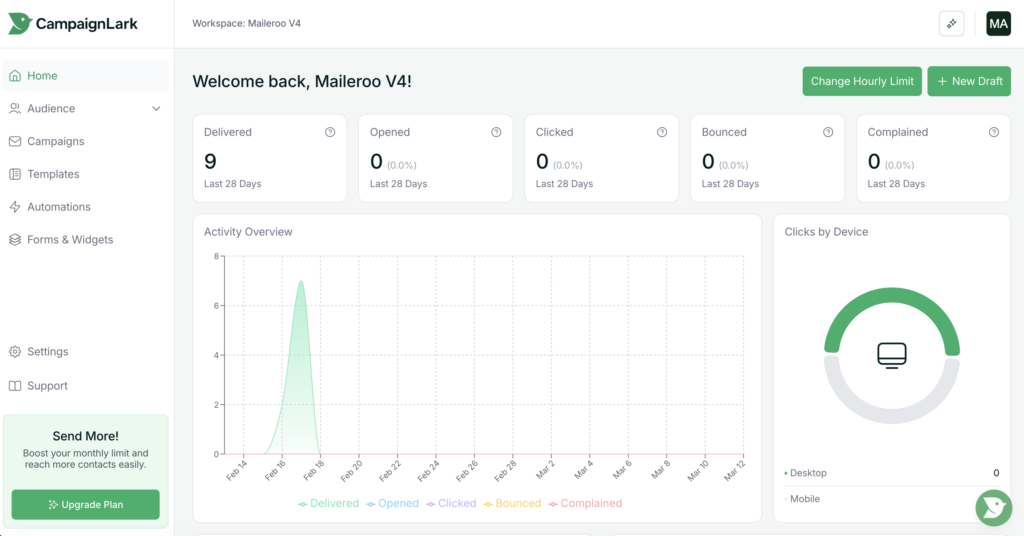1024x536 pixels.
Task: Click the Complained legend color marker
Action: tap(553, 504)
